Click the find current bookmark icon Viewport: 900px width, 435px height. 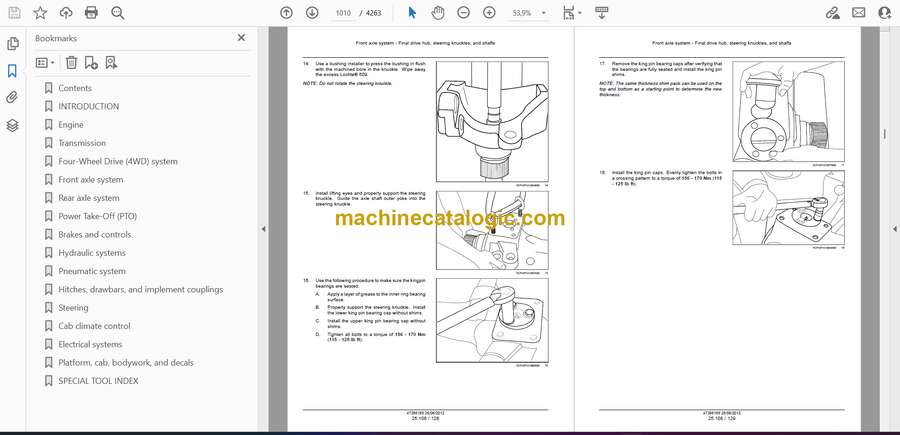click(111, 63)
